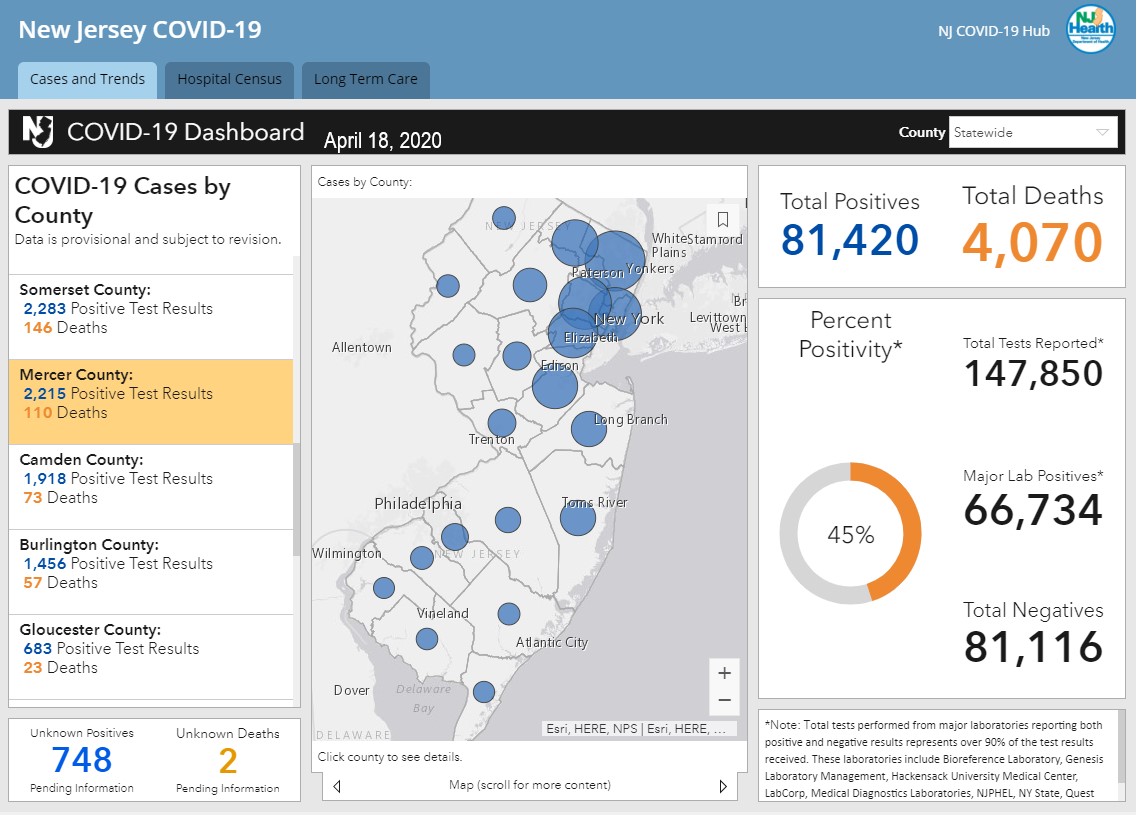1140x815 pixels.
Task: Zoom in on the county map
Action: pos(724,673)
